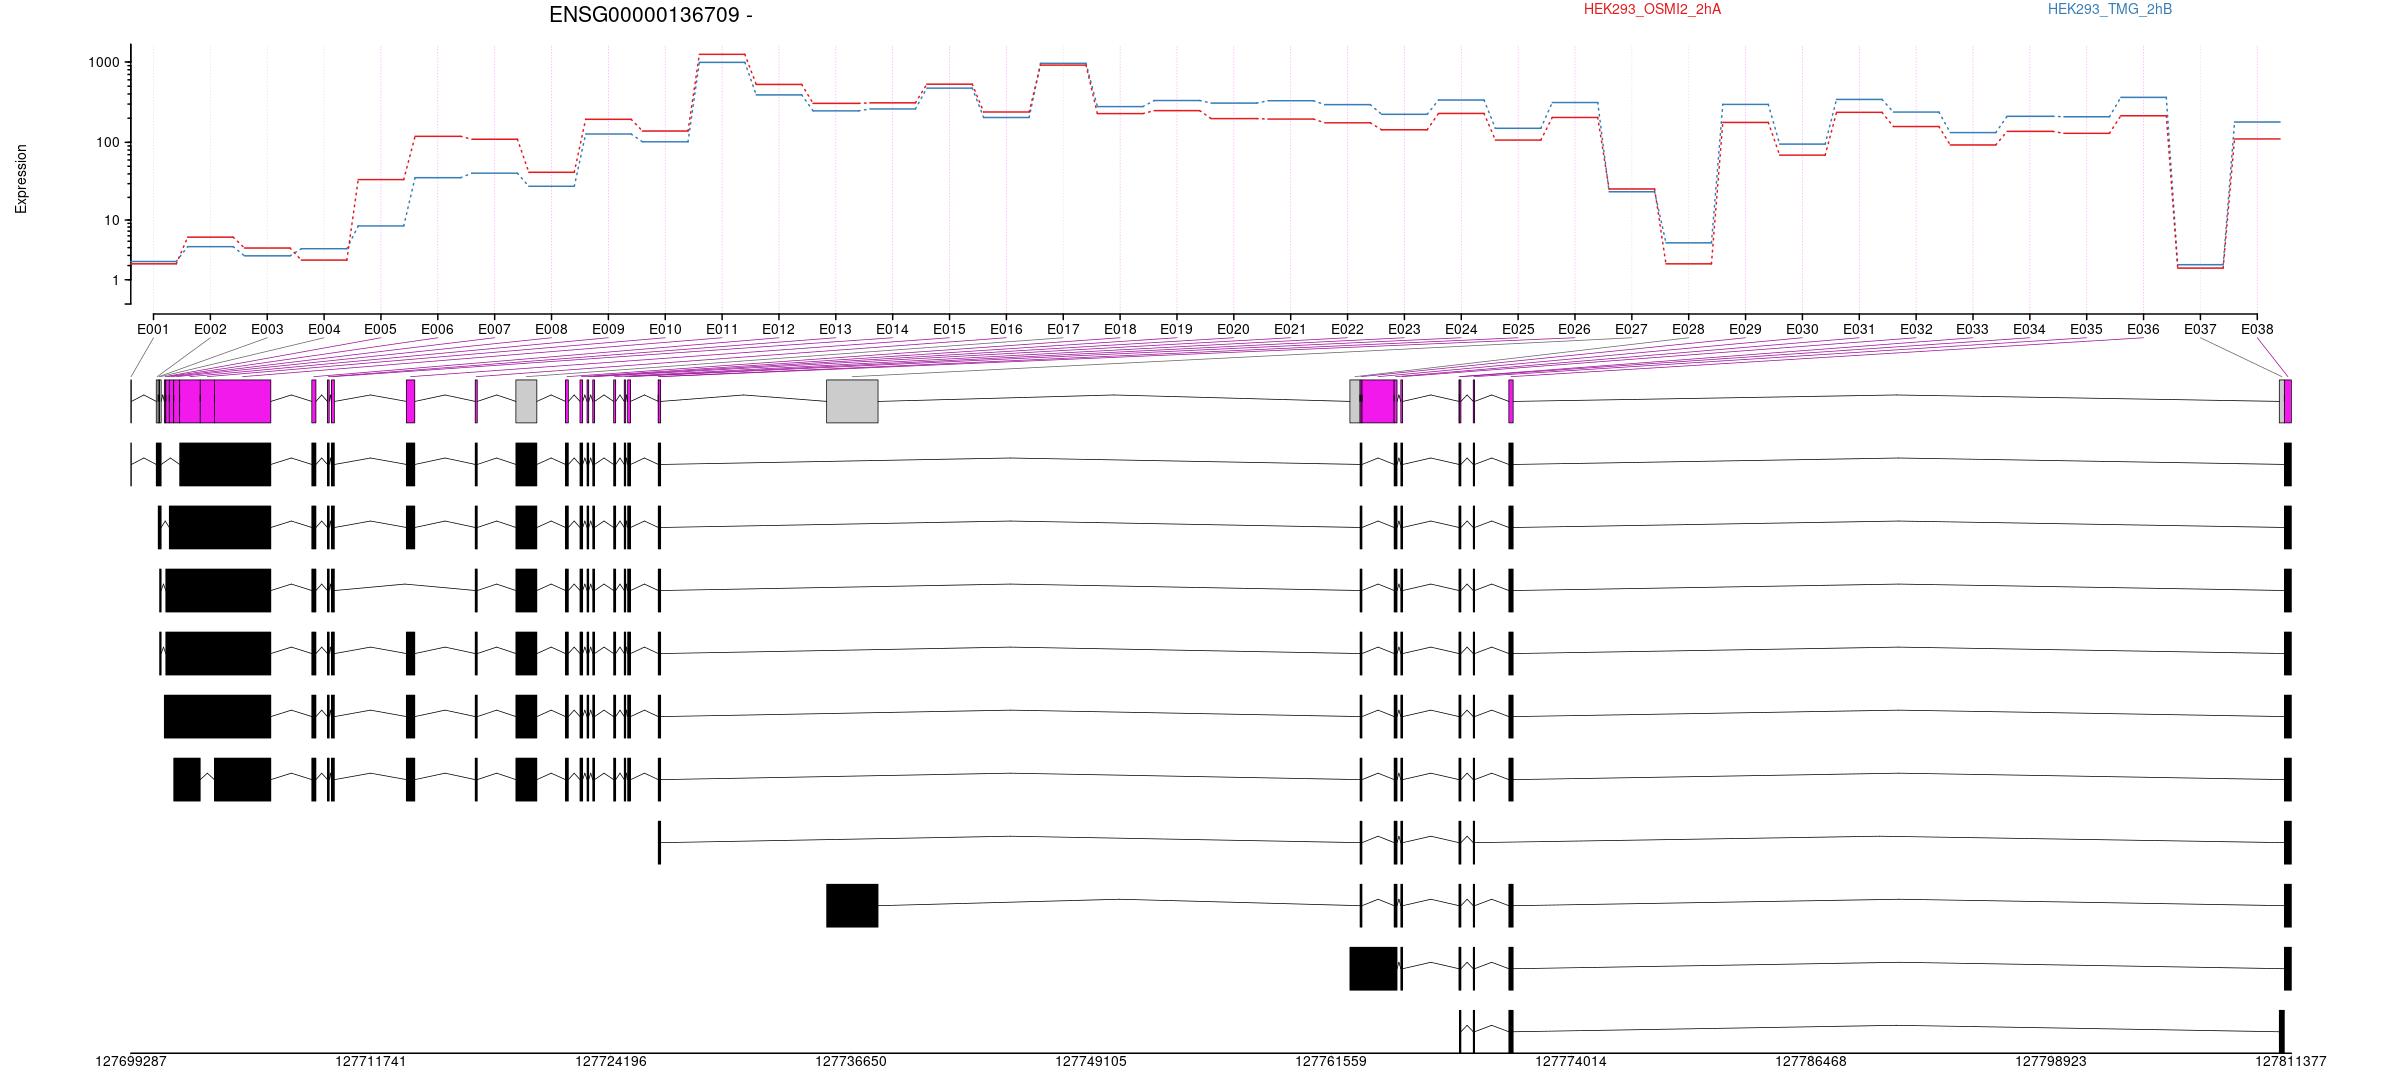Click exon label E002
The image size is (2400, 1080).
pos(210,329)
